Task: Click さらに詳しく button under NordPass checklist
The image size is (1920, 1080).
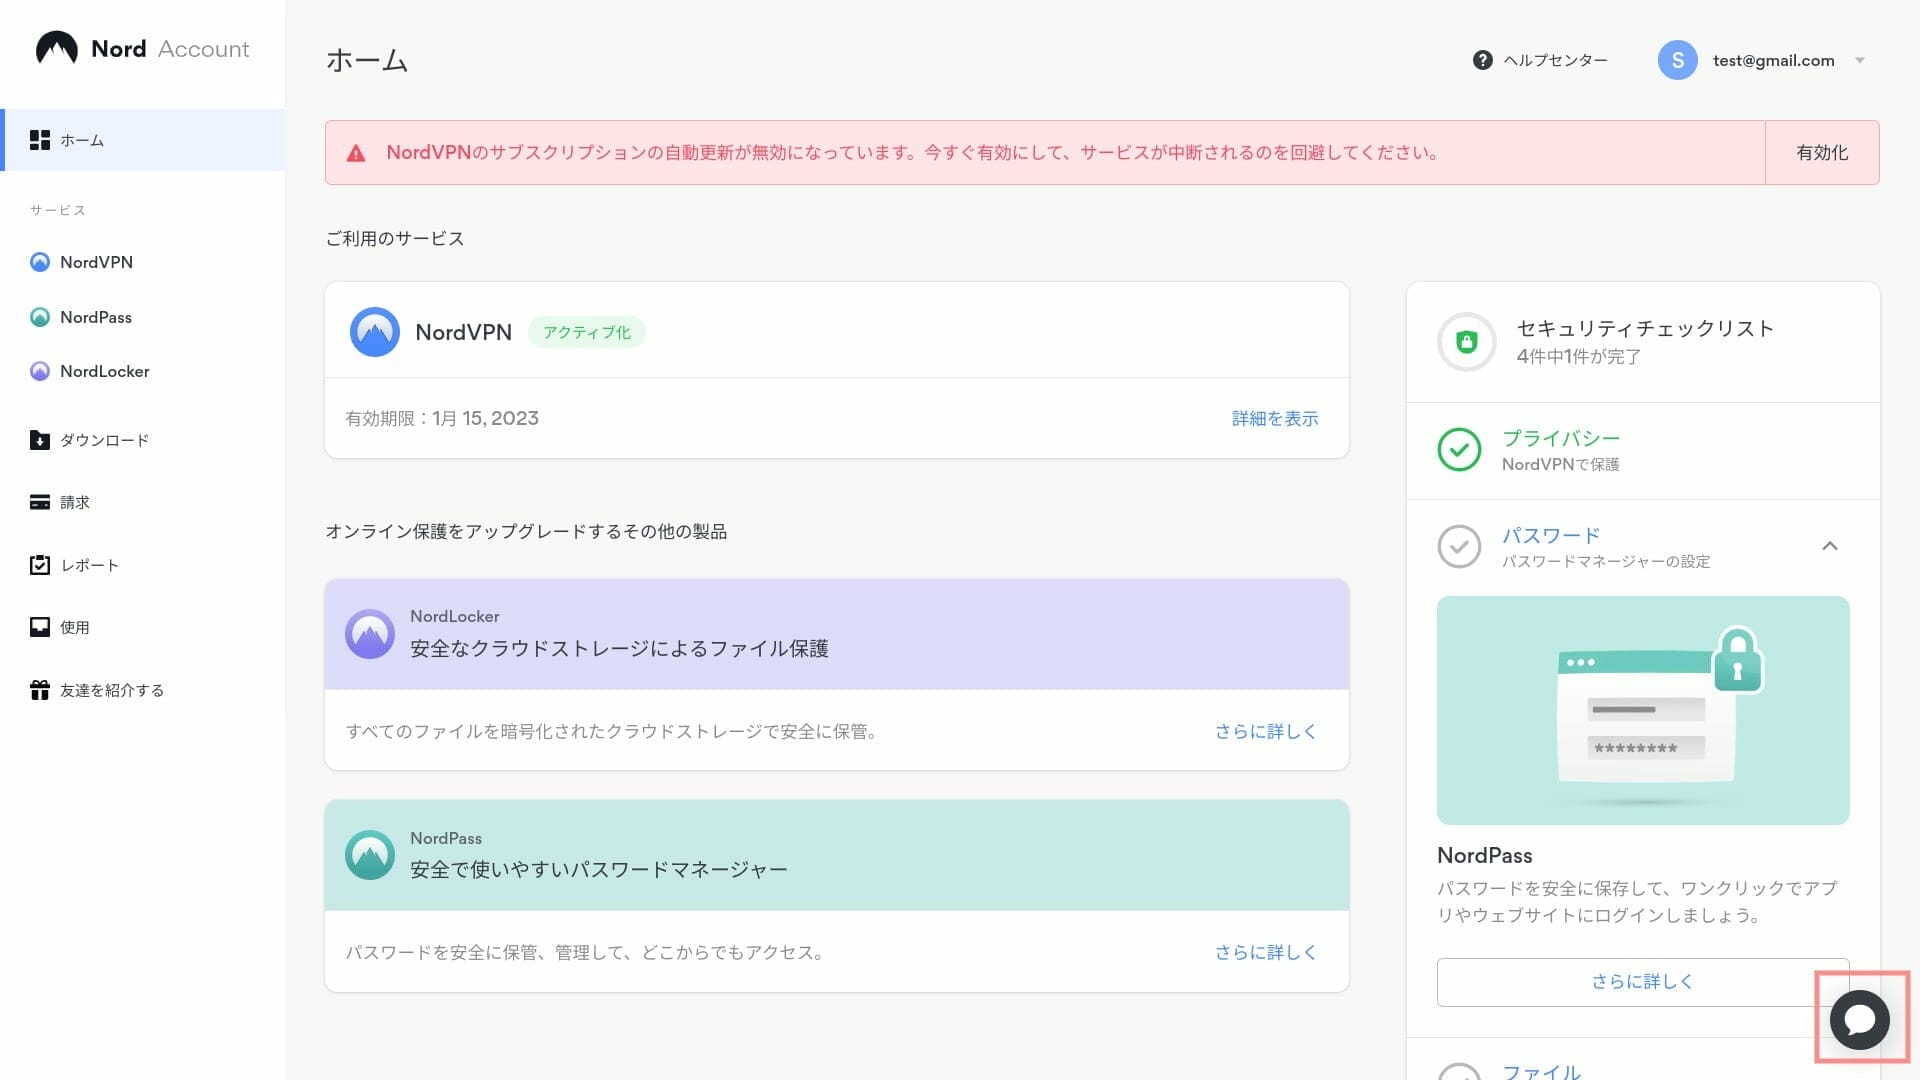Action: coord(1643,982)
